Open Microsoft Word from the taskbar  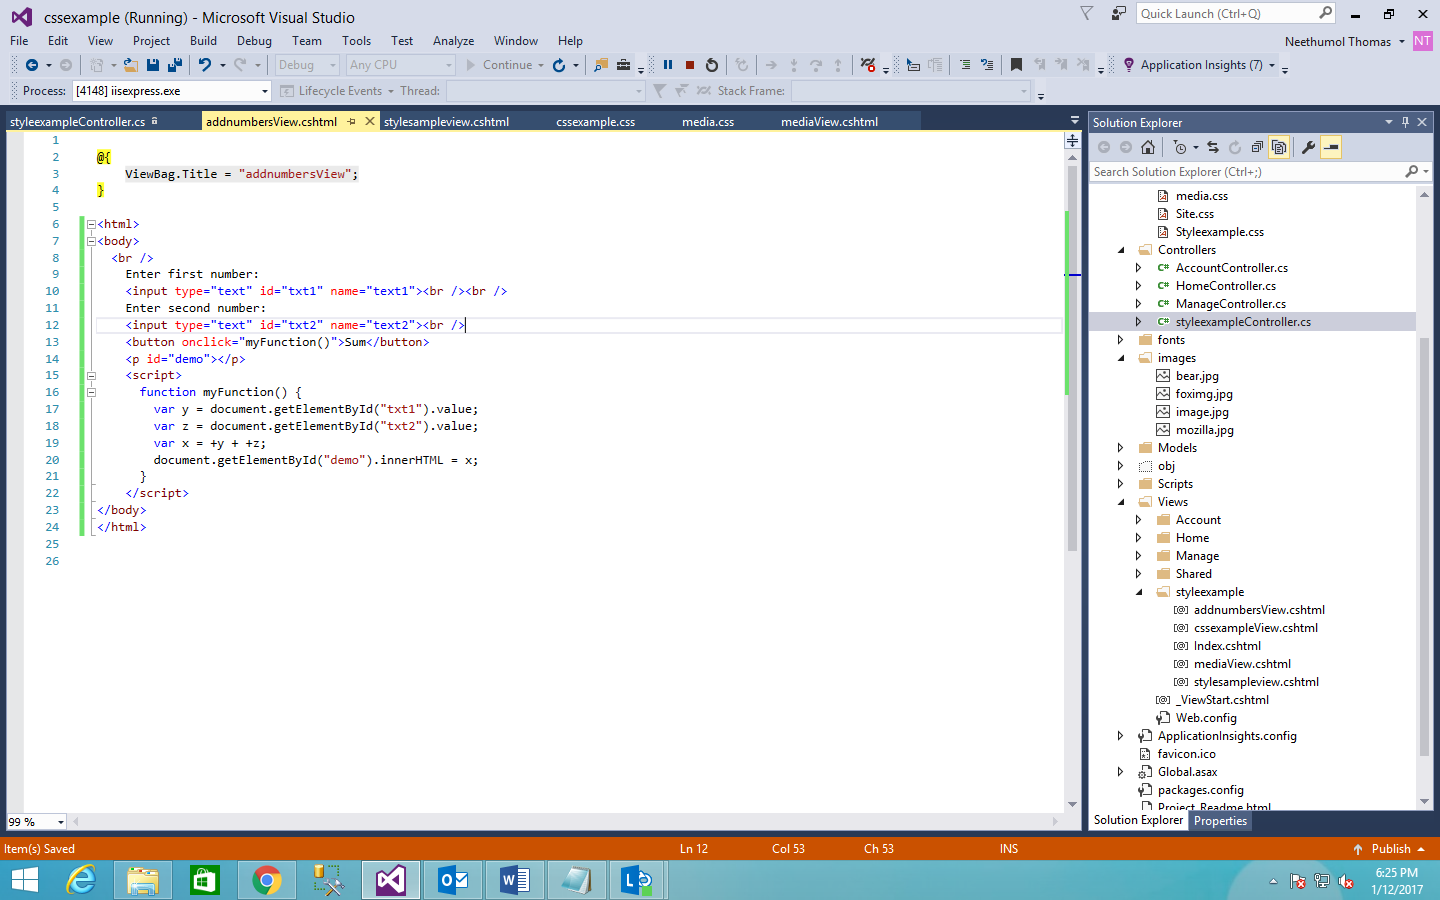tap(514, 880)
